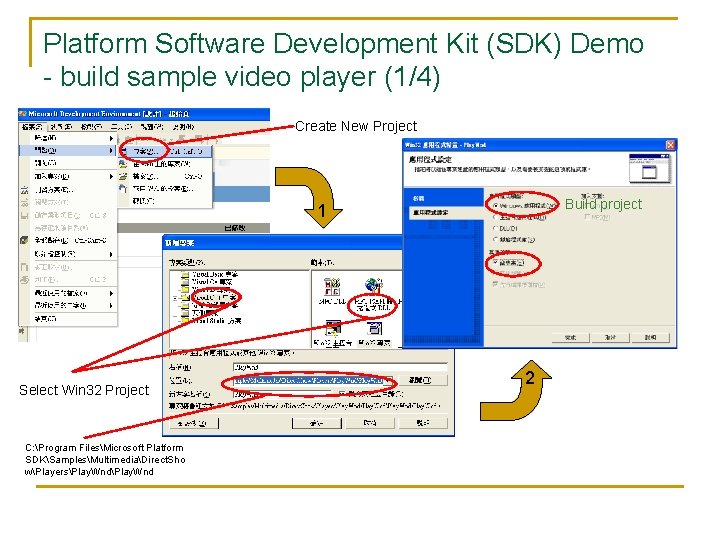Viewport: 720px width, 540px height.
Task: Click 確定 (OK) in the new project dialog
Action: pos(316,423)
